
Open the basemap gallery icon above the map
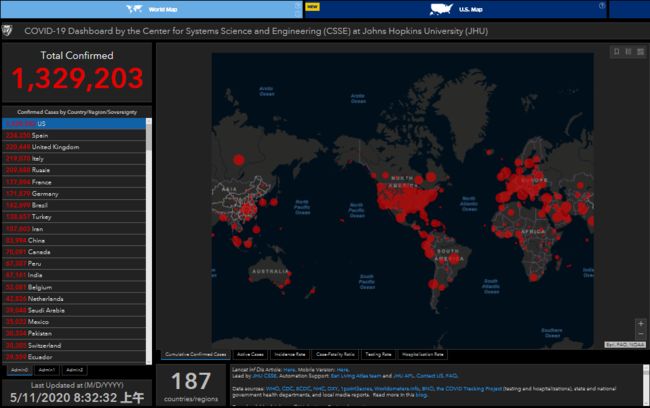pos(640,51)
